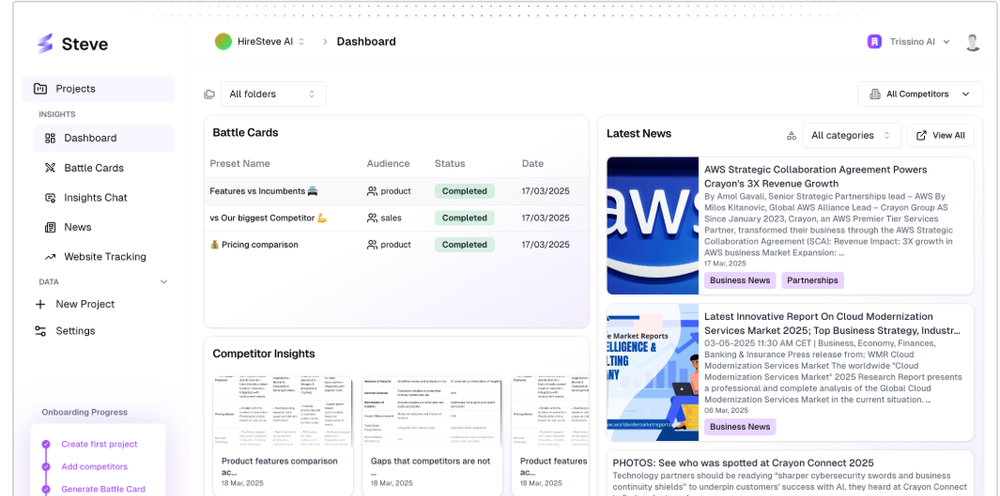Click the AWS logo news thumbnail

tap(652, 226)
